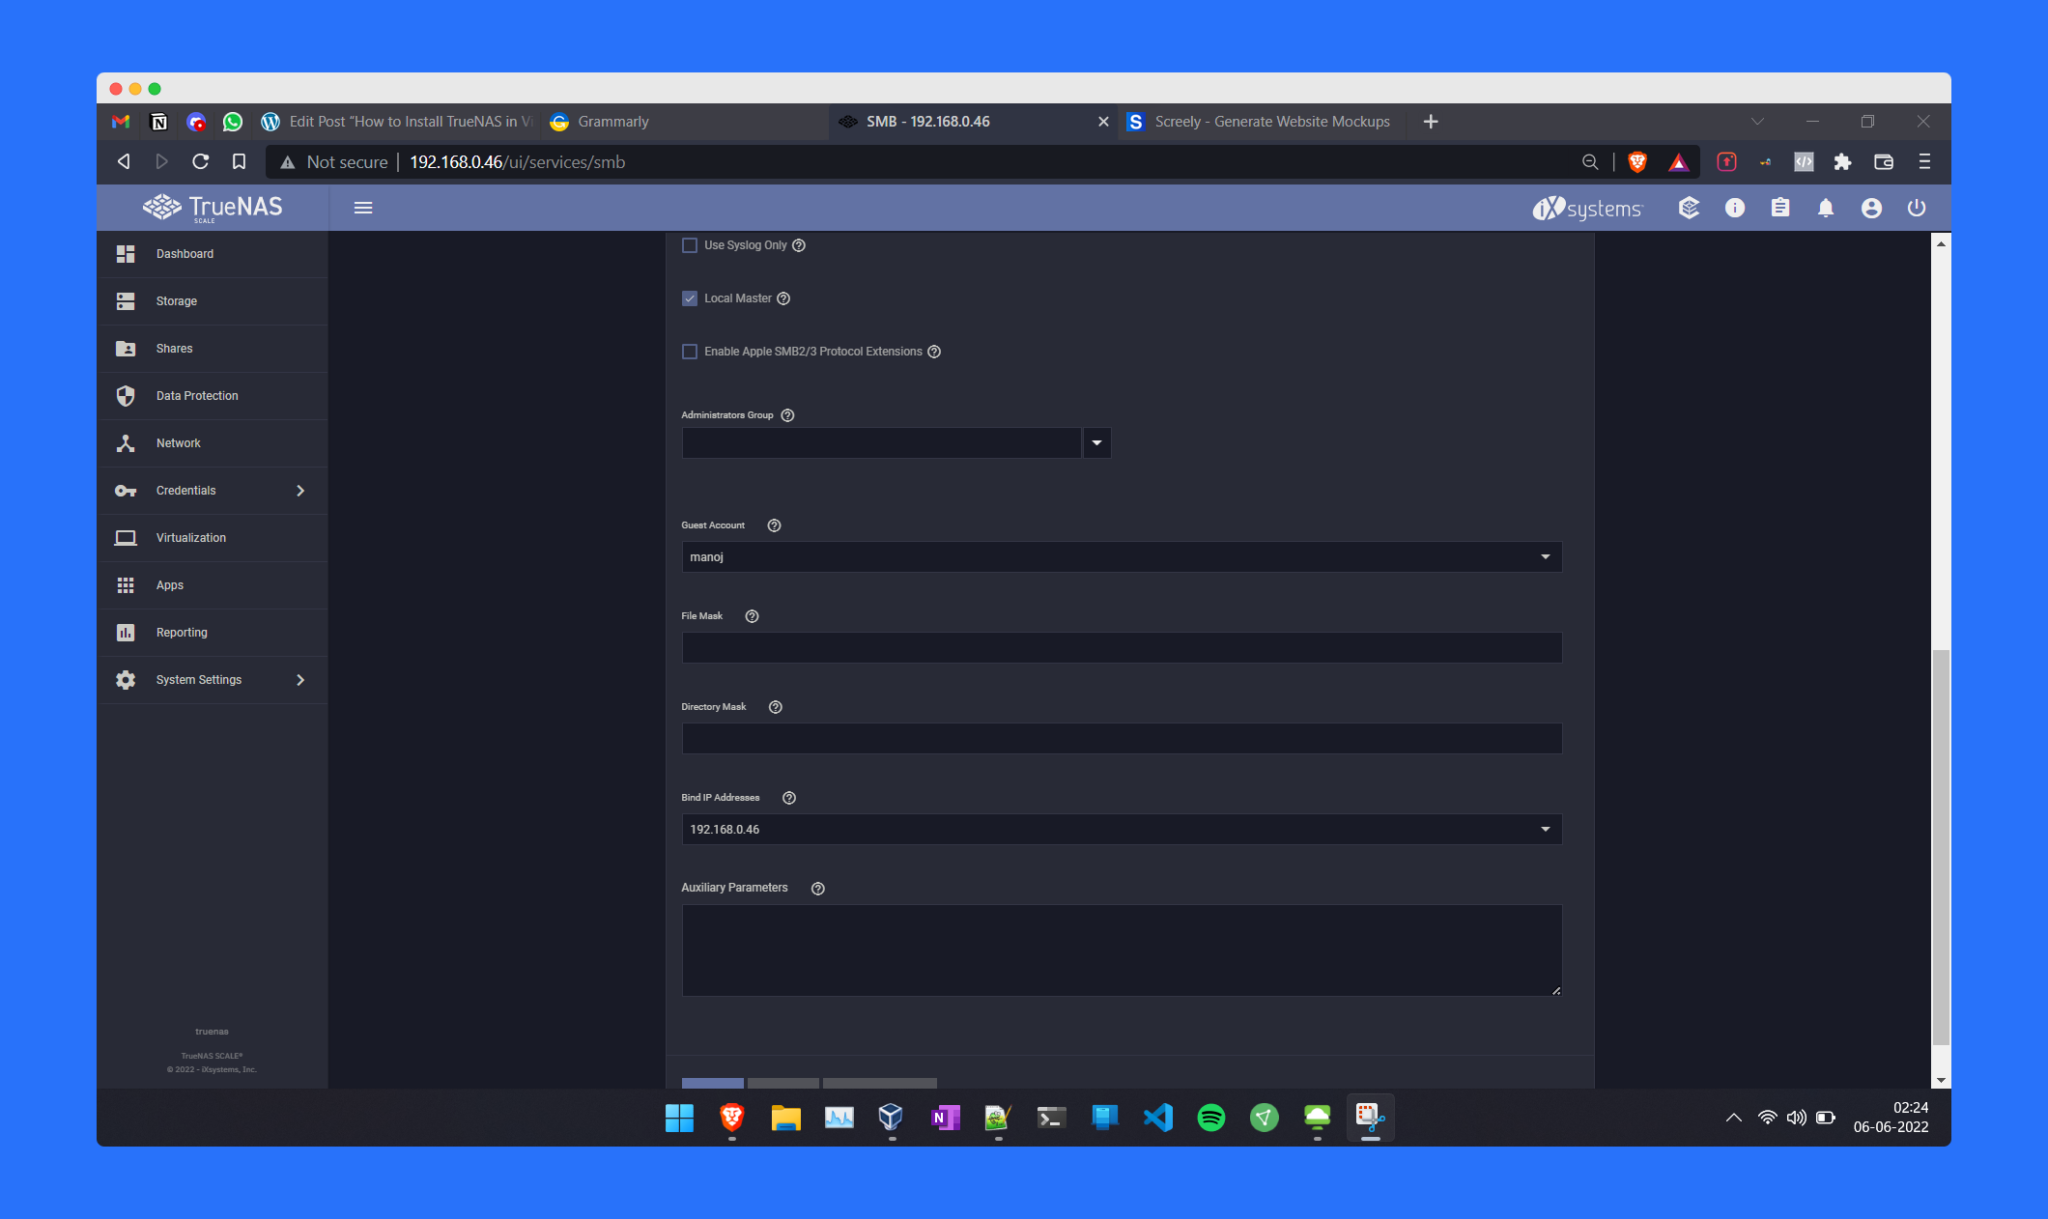Viewport: 2048px width, 1219px height.
Task: Expand the Bind IP Addresses dropdown
Action: point(1545,828)
